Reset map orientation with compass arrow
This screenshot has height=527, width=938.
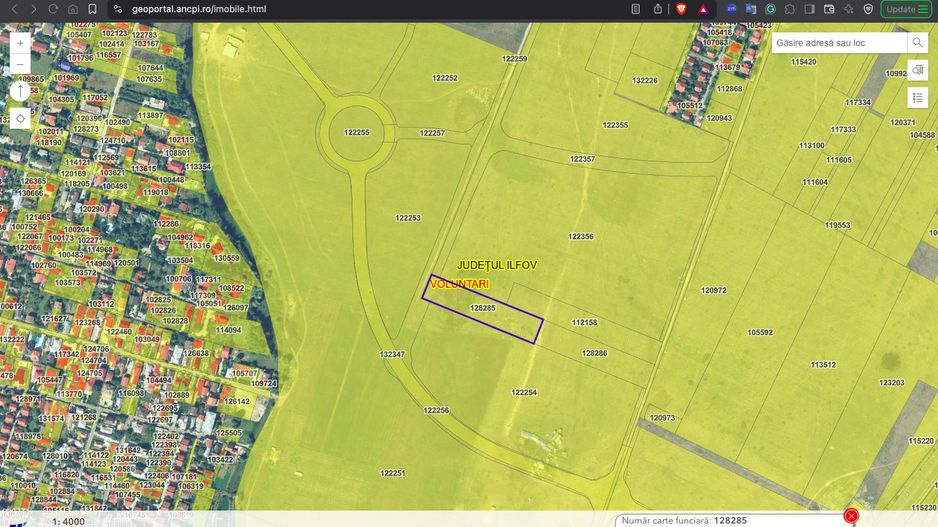point(20,90)
